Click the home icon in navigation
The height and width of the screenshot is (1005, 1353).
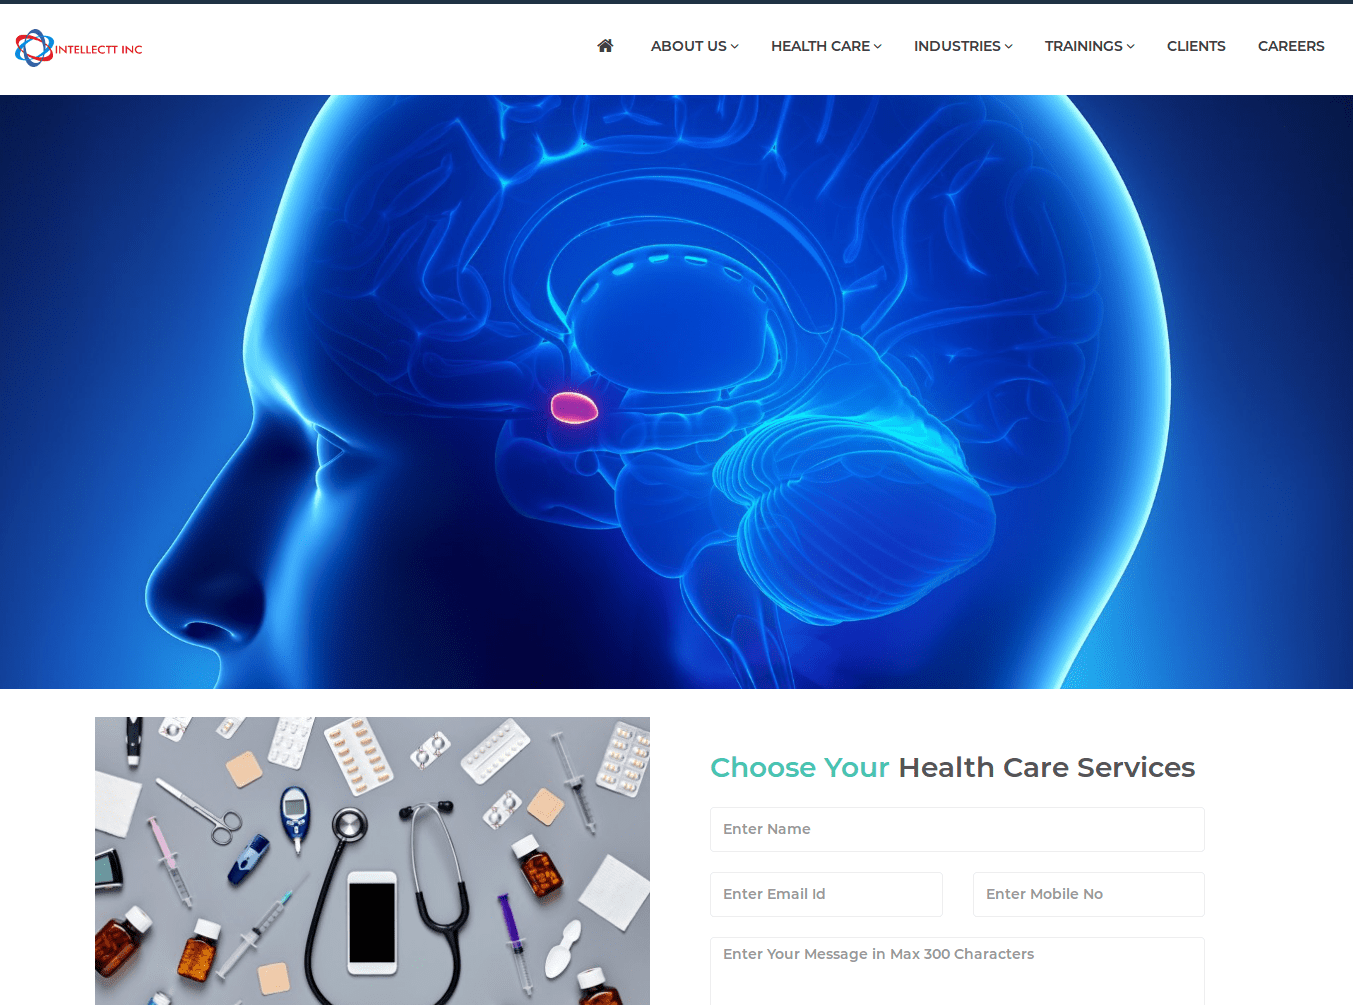click(x=605, y=46)
